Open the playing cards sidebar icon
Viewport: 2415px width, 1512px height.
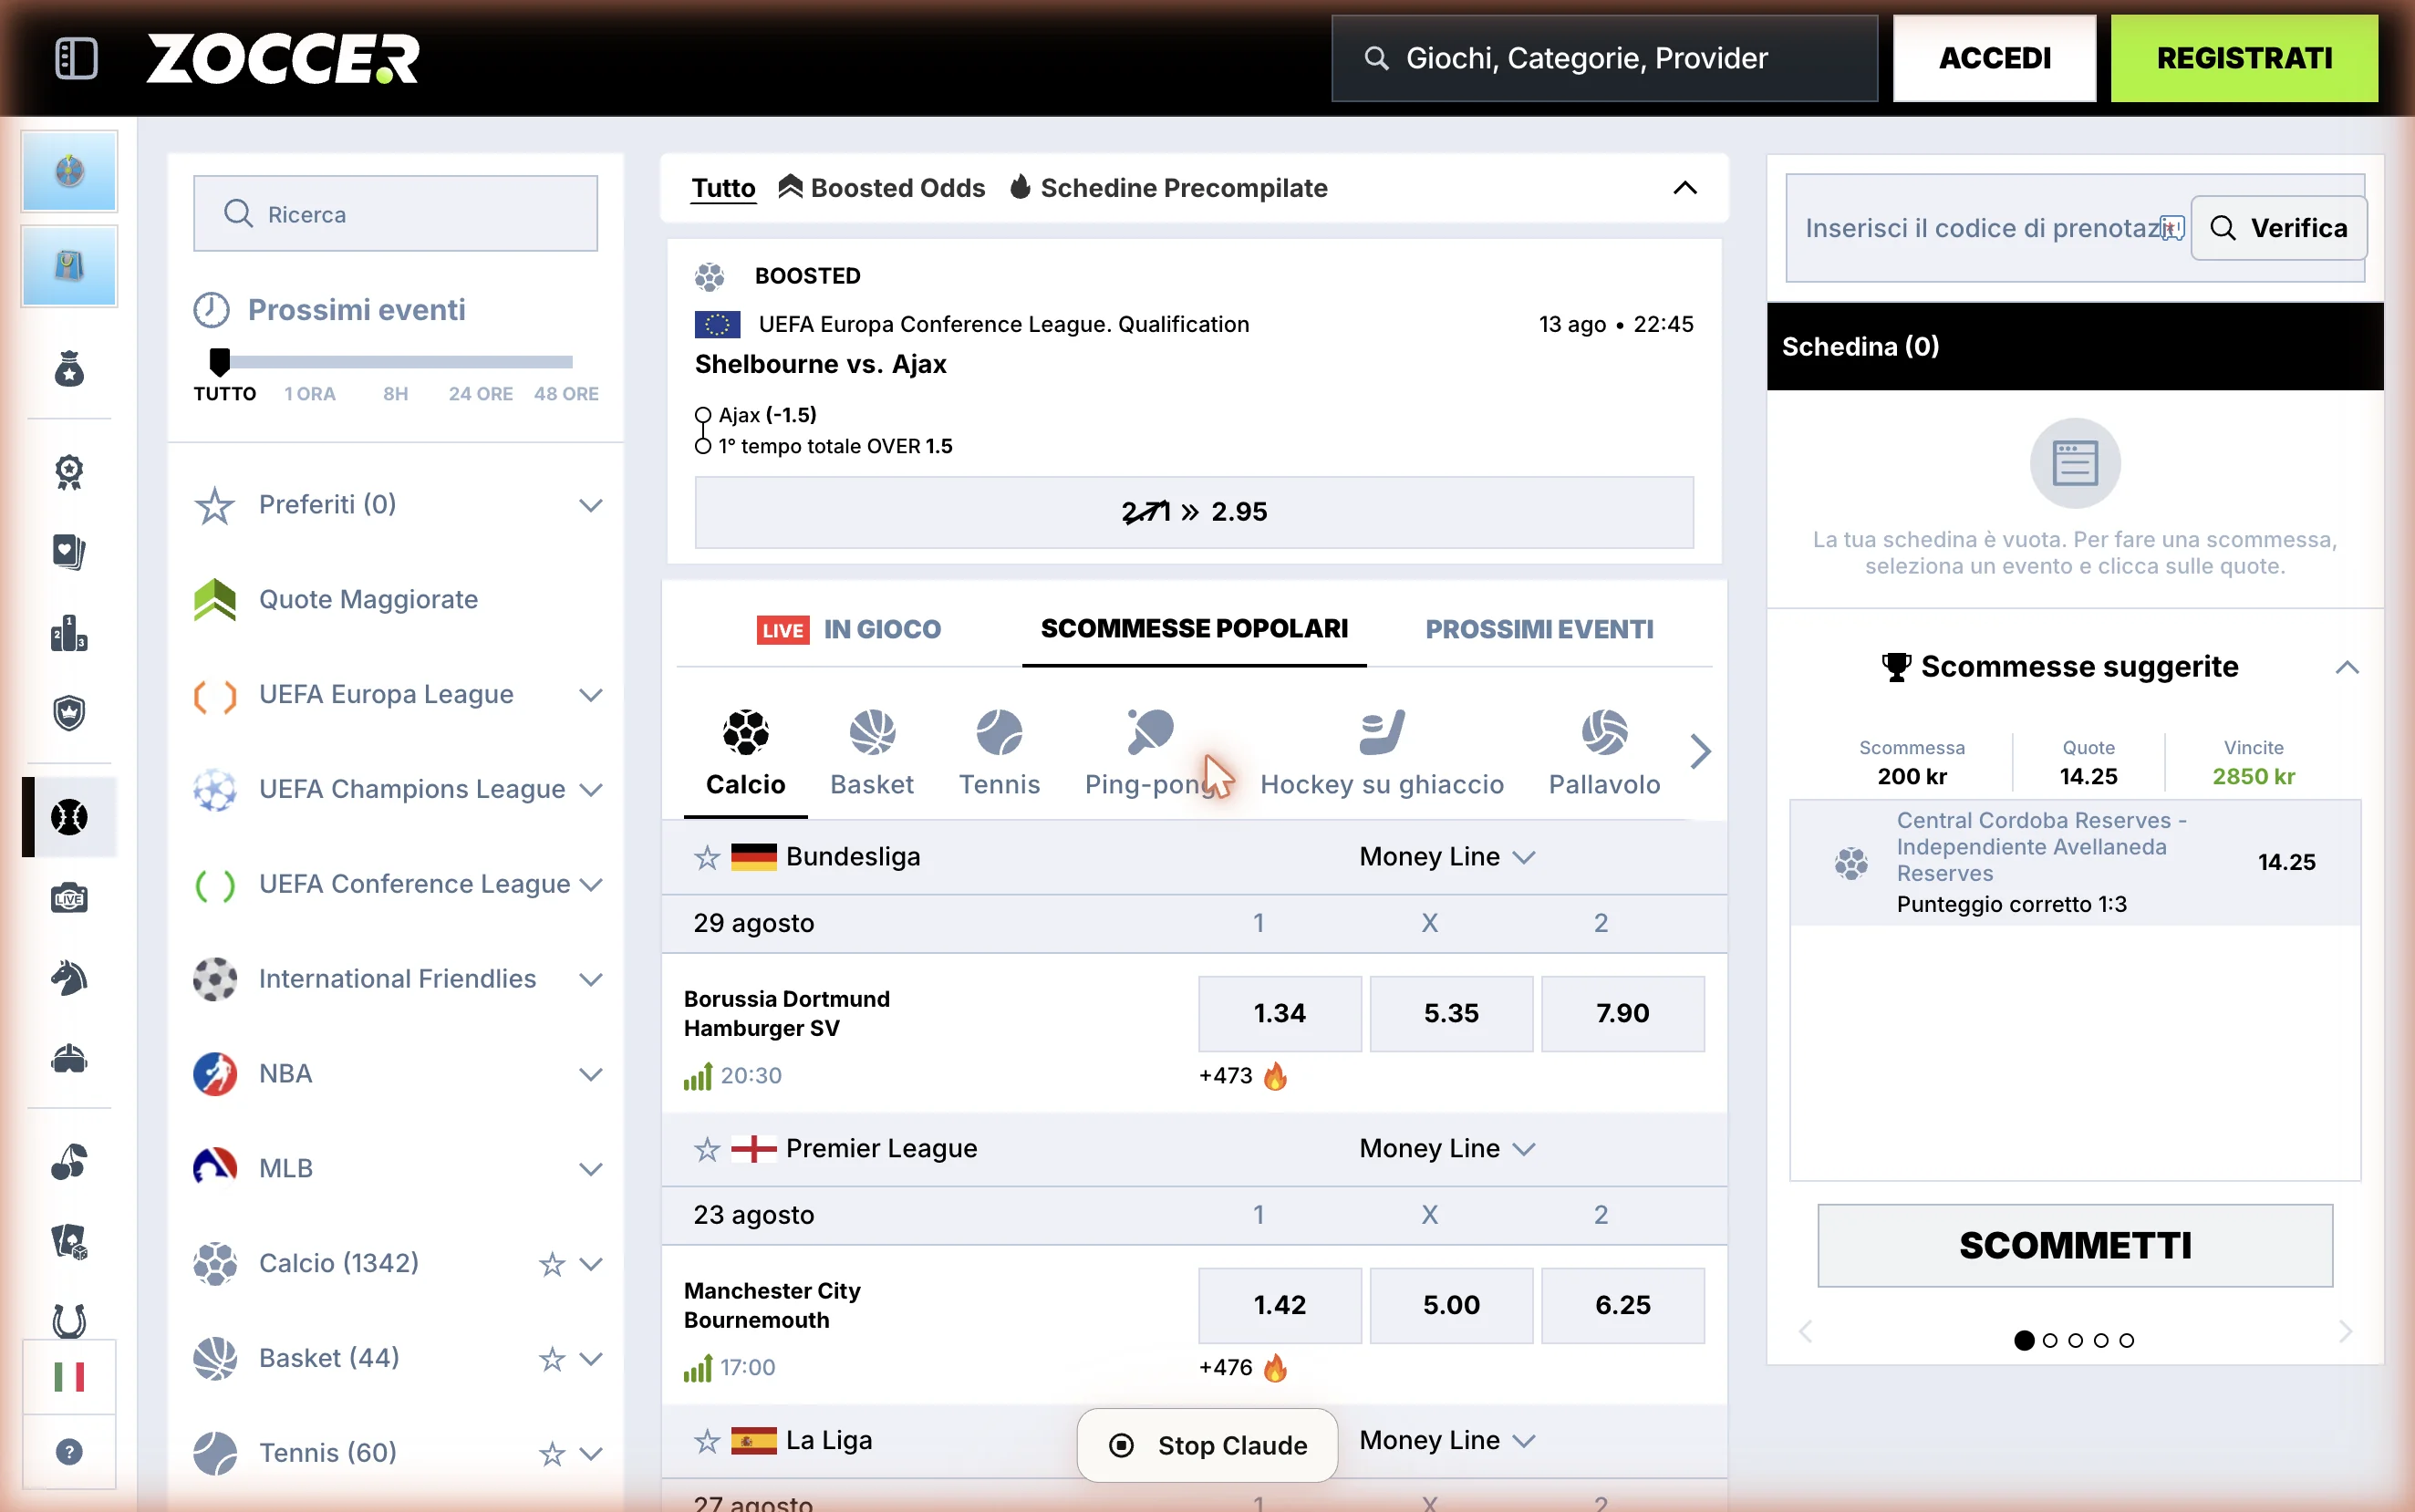pos(69,552)
